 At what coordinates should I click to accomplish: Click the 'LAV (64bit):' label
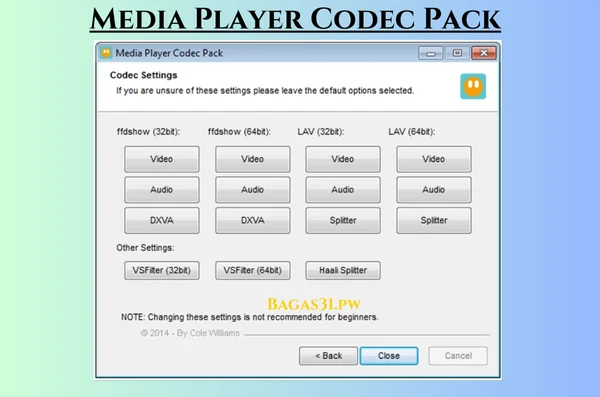pyautogui.click(x=412, y=132)
